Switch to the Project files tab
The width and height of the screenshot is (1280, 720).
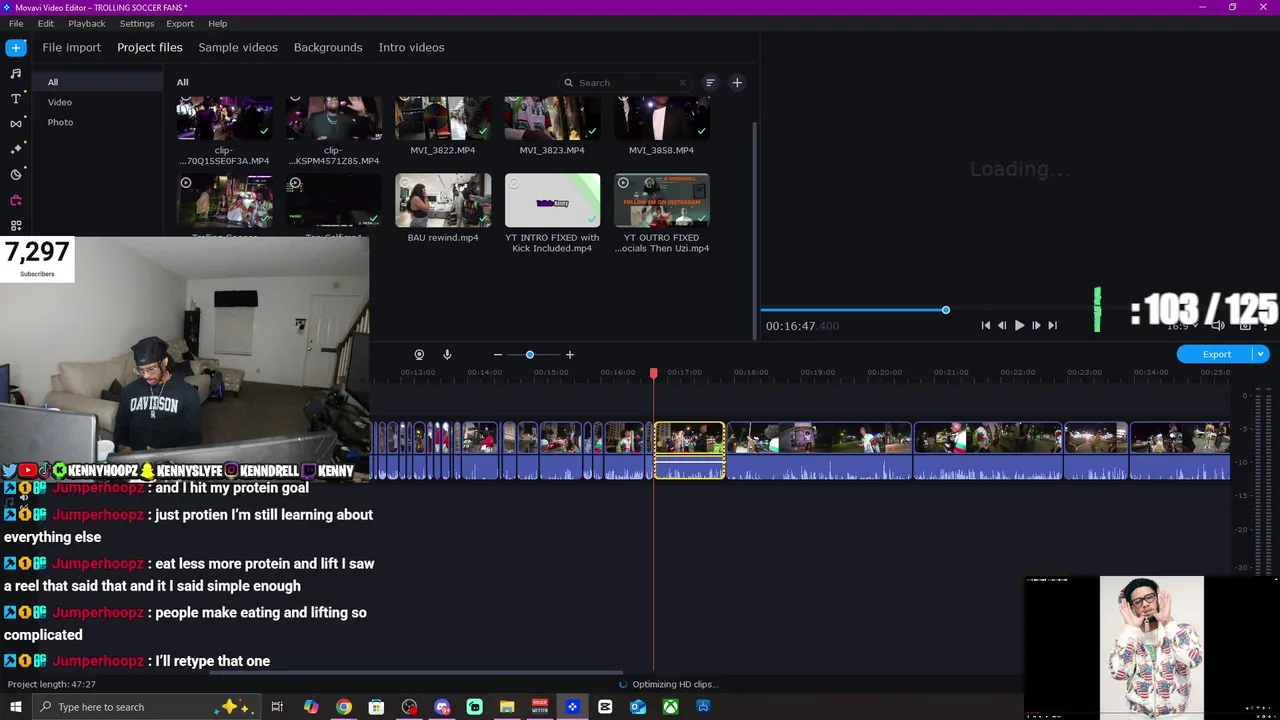[x=150, y=47]
